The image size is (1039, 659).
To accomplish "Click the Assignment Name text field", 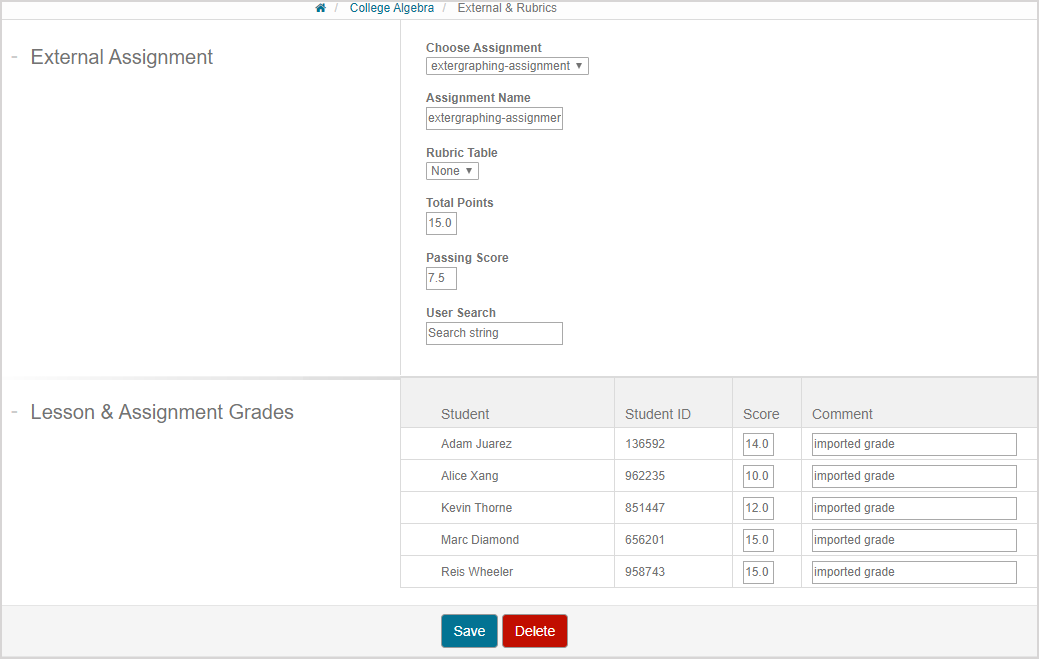I will point(494,118).
